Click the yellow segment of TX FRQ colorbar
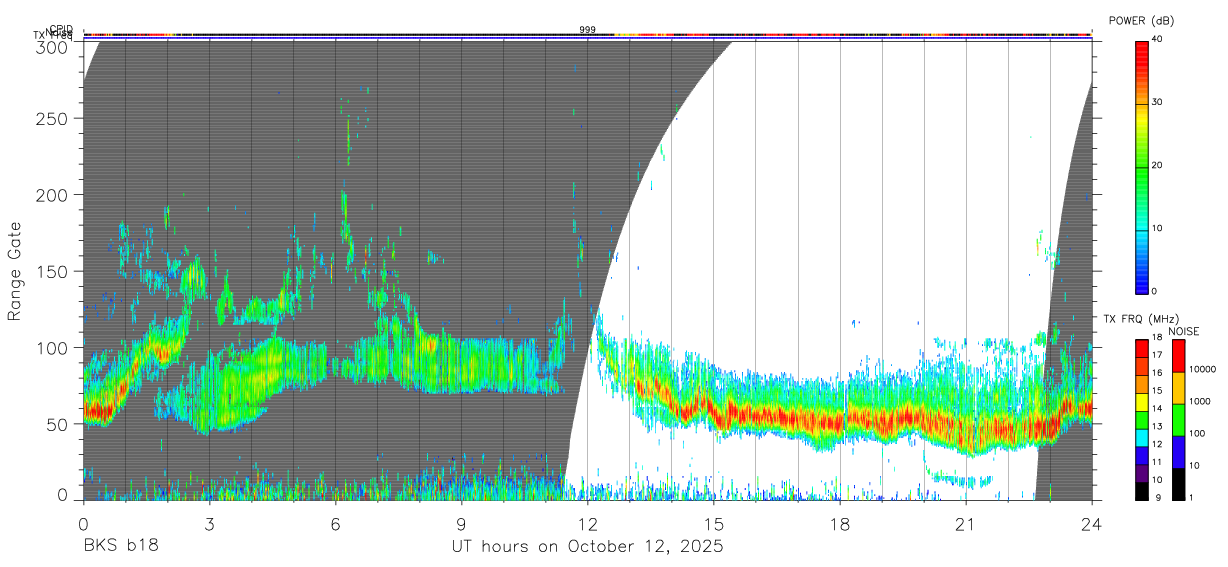 (x=1142, y=400)
